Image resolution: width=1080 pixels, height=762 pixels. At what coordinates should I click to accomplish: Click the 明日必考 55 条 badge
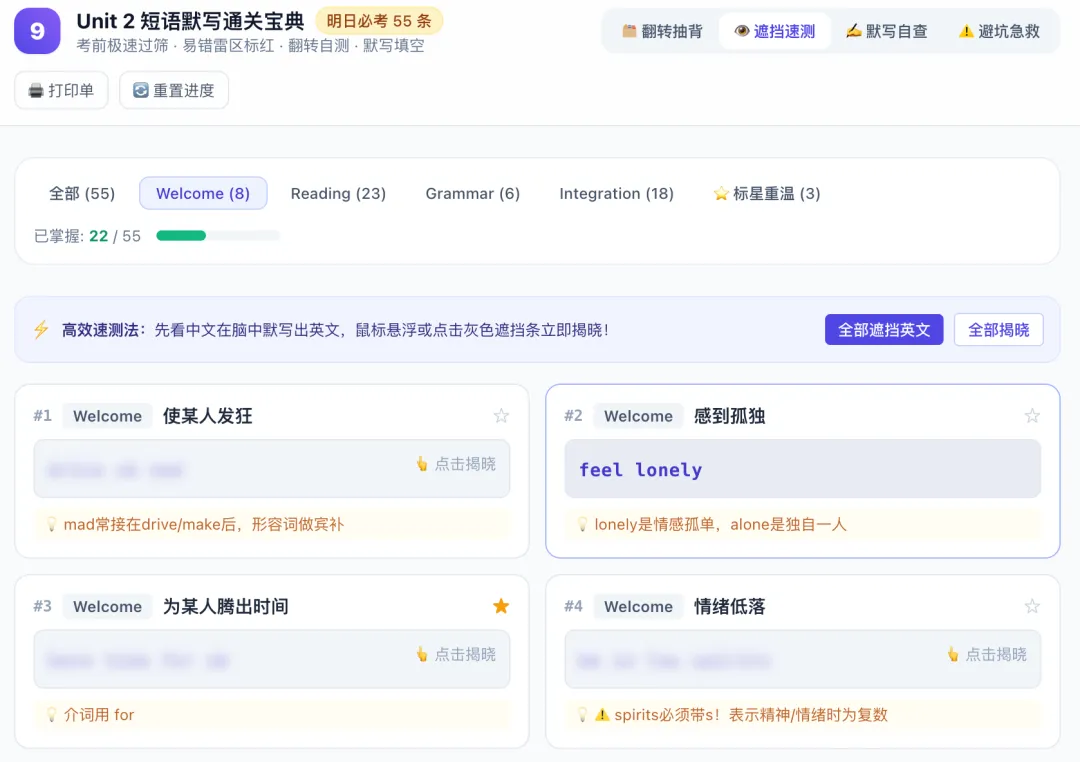379,21
